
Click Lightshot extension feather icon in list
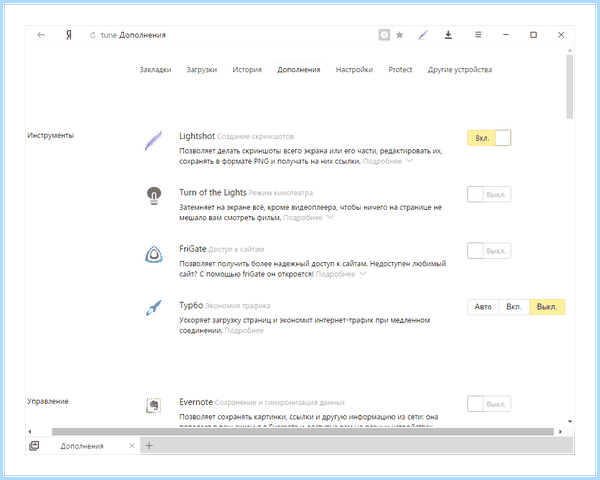153,140
